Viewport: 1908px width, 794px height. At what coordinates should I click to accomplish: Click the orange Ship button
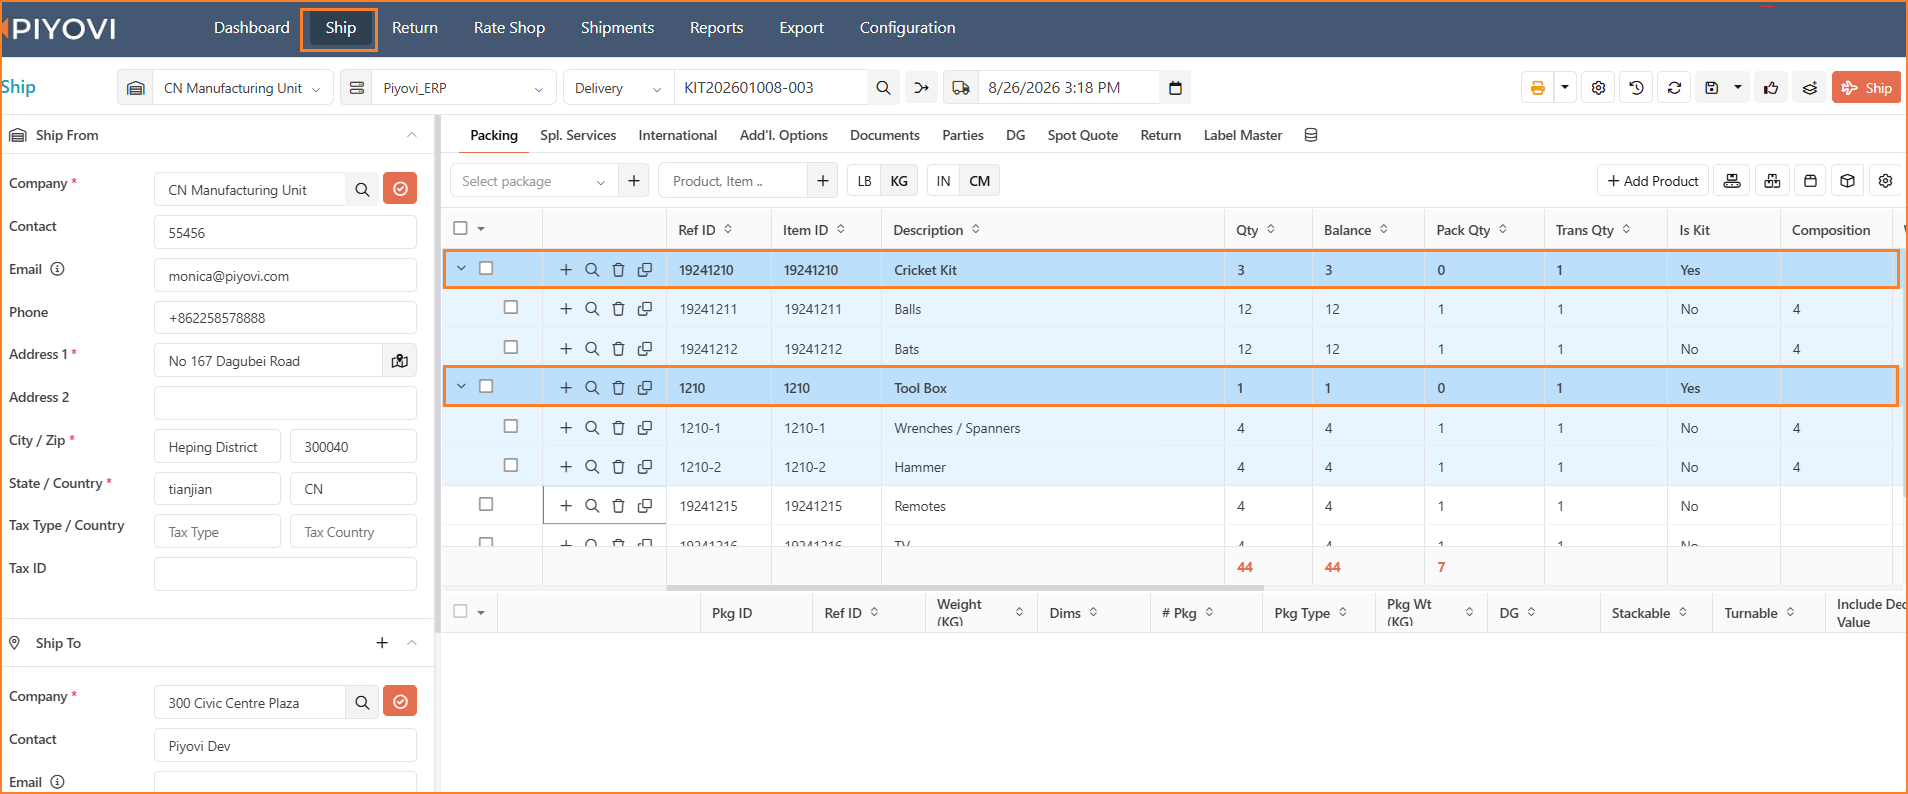[x=1866, y=88]
